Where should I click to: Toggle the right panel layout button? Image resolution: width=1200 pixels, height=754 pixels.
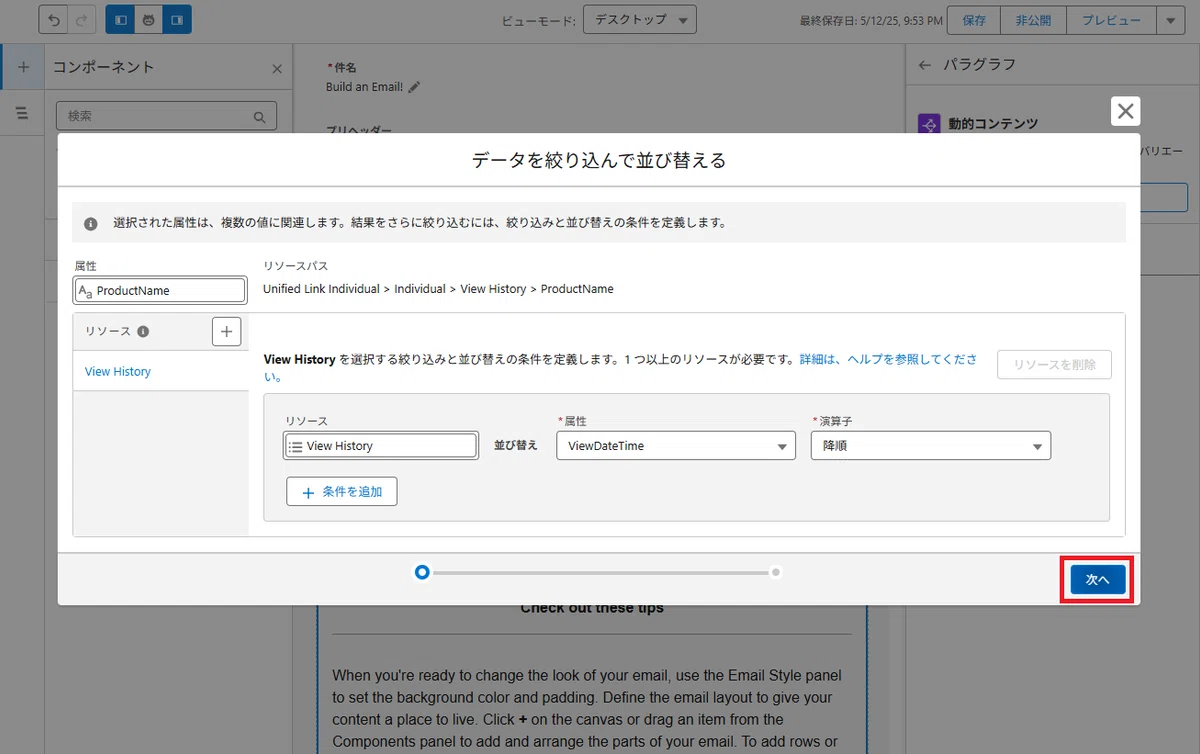coord(177,19)
